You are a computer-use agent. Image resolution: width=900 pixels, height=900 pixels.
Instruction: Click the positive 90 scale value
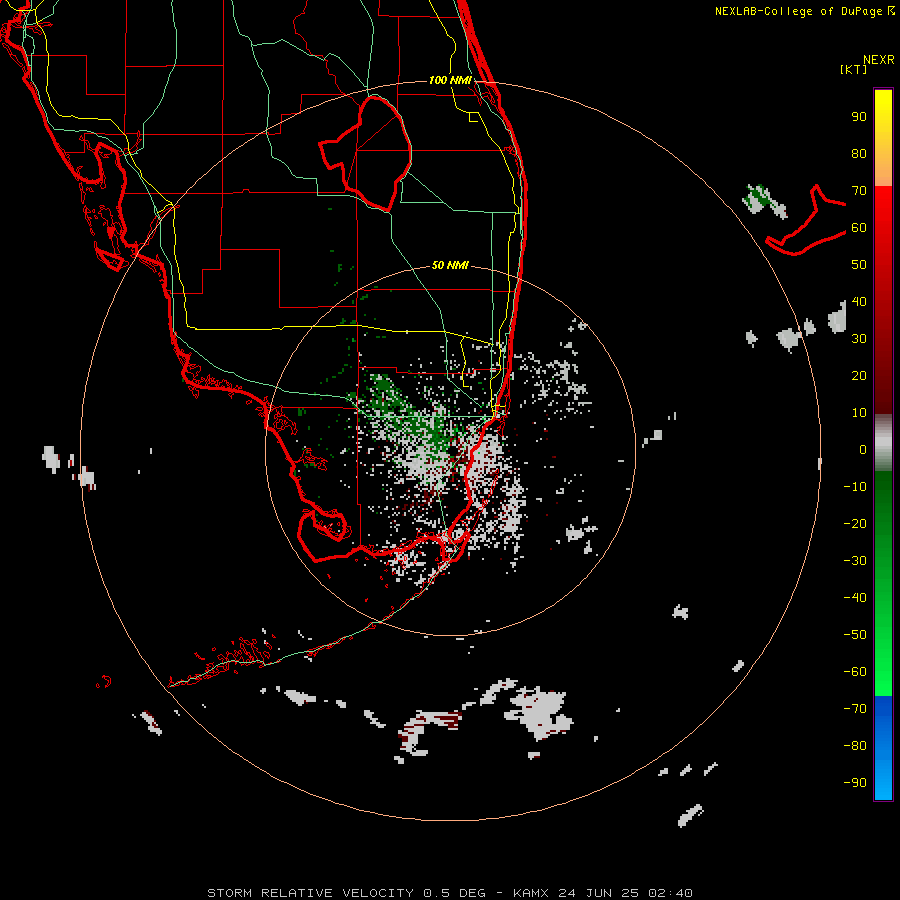click(859, 117)
